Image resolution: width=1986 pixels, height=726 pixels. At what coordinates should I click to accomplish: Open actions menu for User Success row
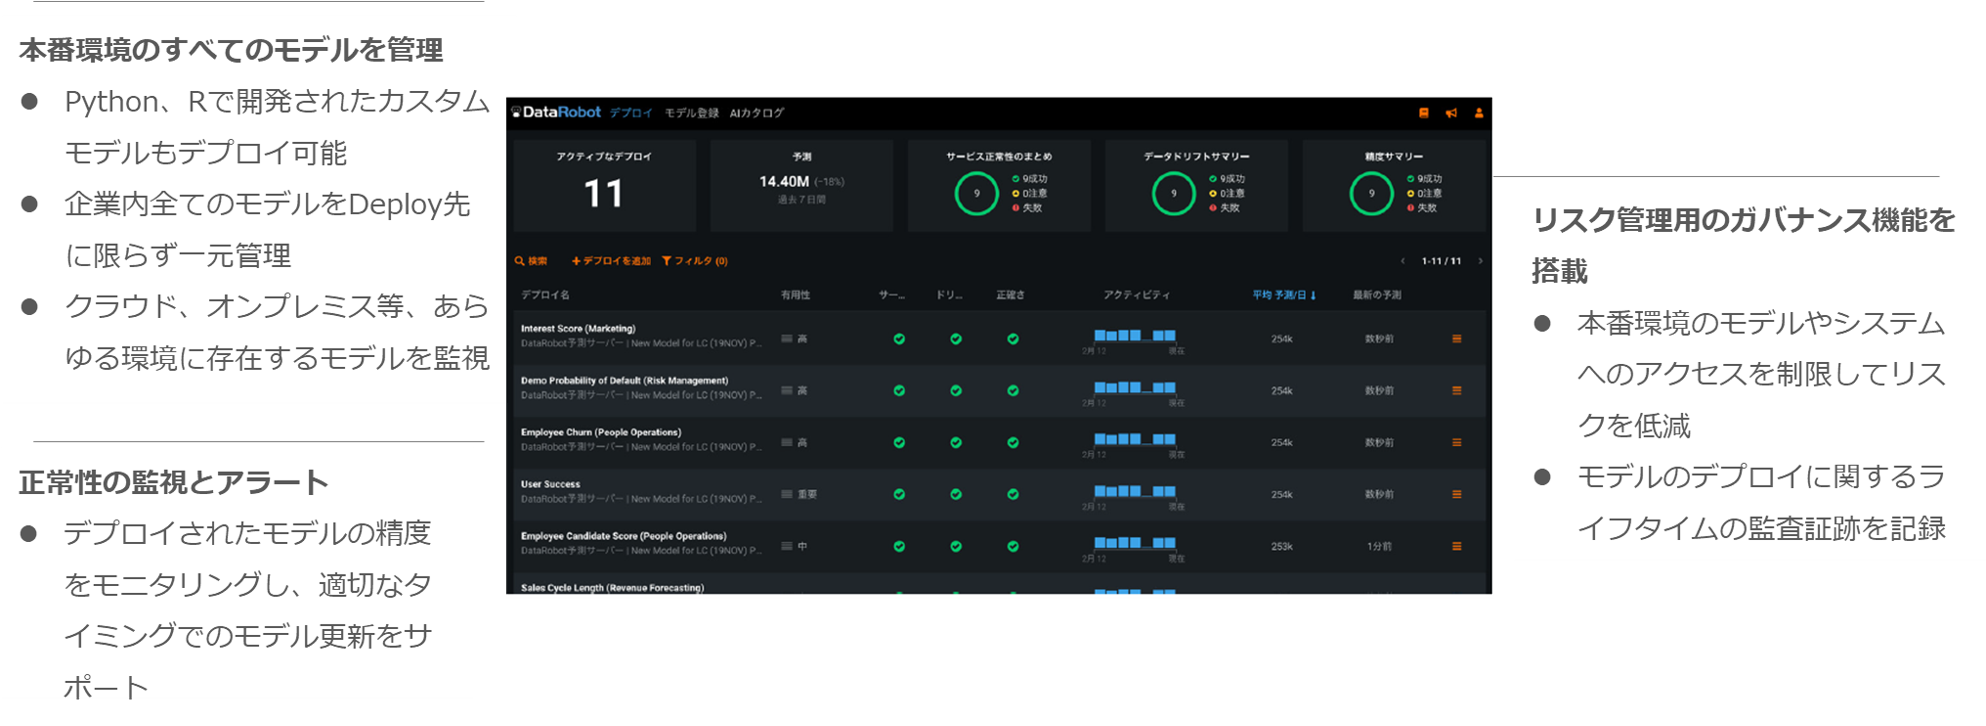(1457, 495)
